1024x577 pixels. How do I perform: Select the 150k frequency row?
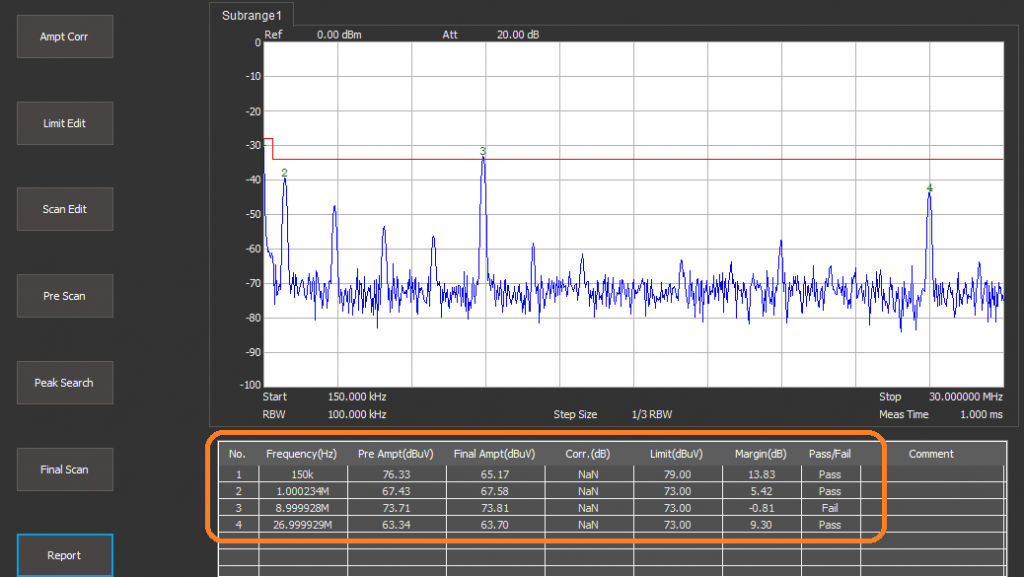click(300, 474)
